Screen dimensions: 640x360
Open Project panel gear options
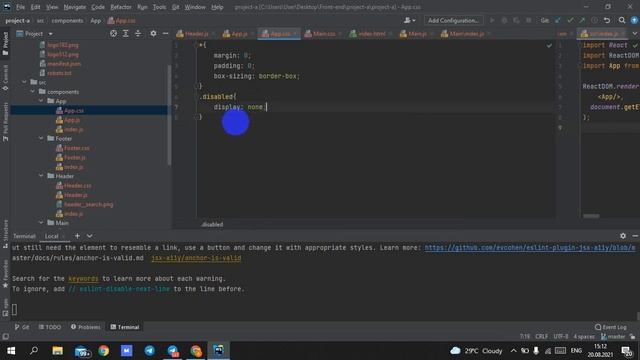click(153, 34)
